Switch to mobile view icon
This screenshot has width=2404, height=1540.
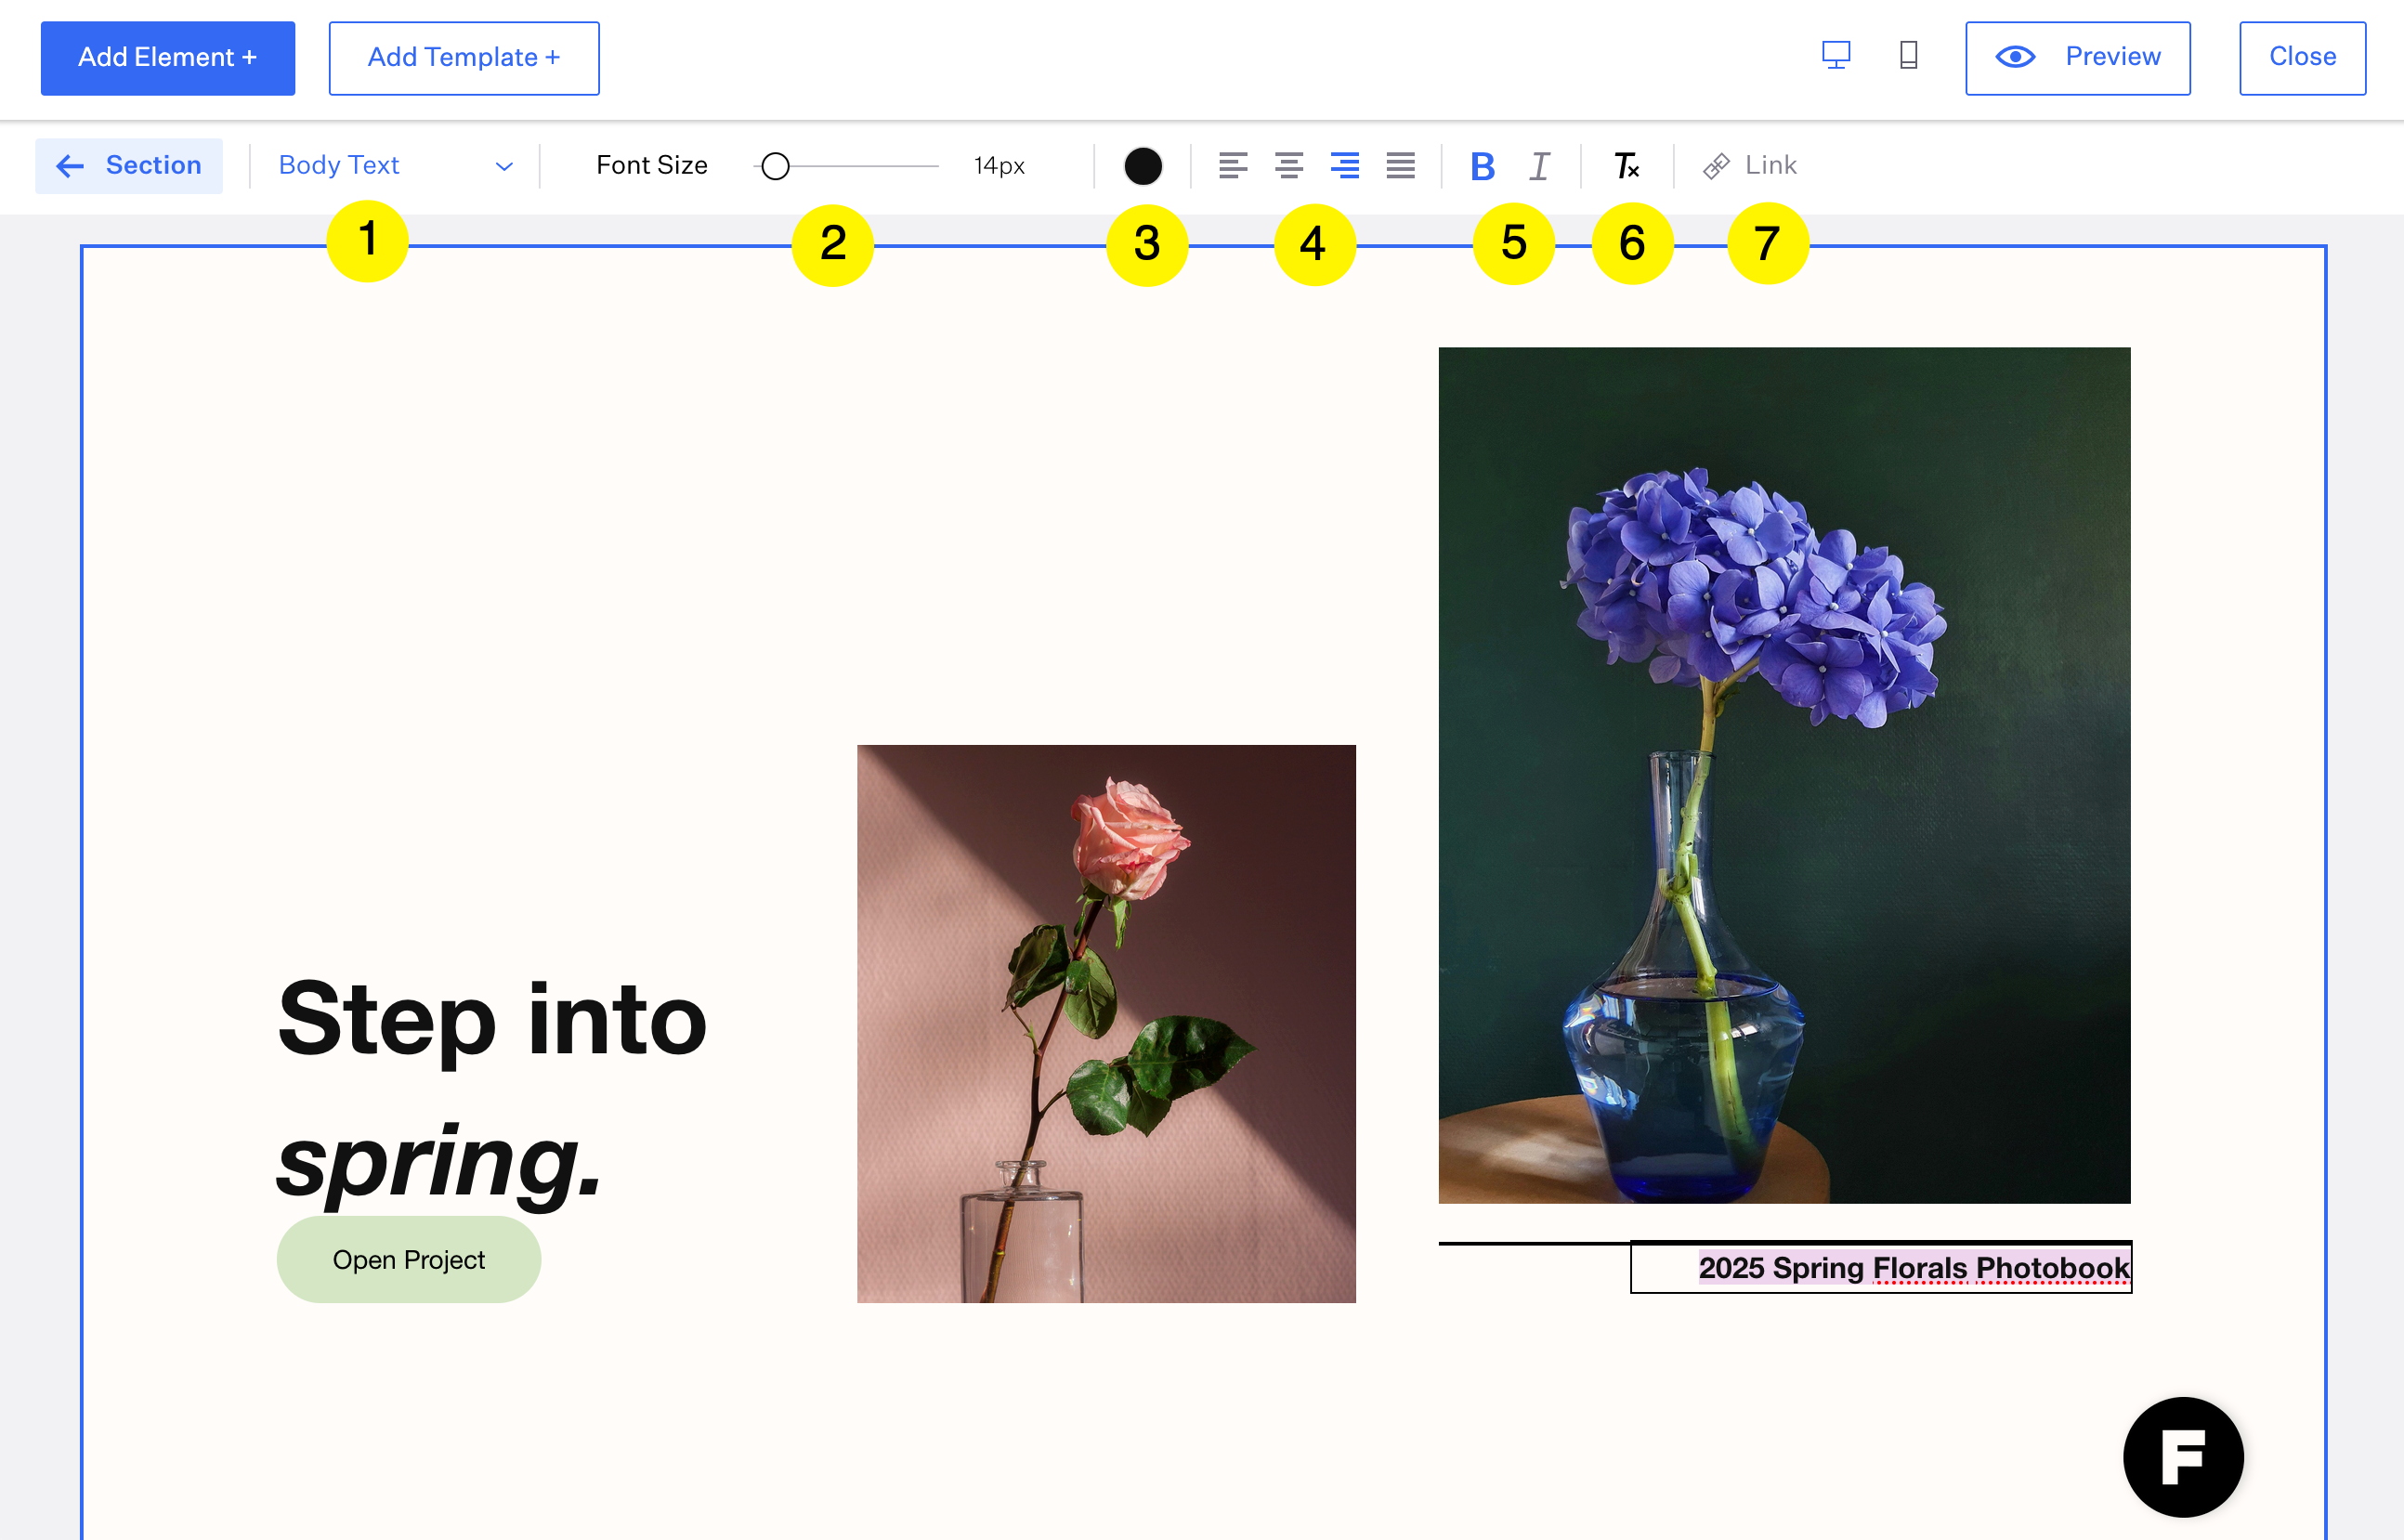tap(1908, 55)
